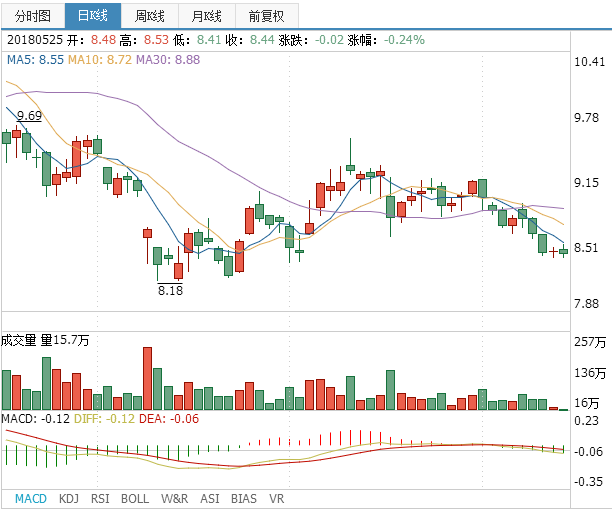Select the 日K线 tab
The height and width of the screenshot is (511, 612).
click(93, 16)
